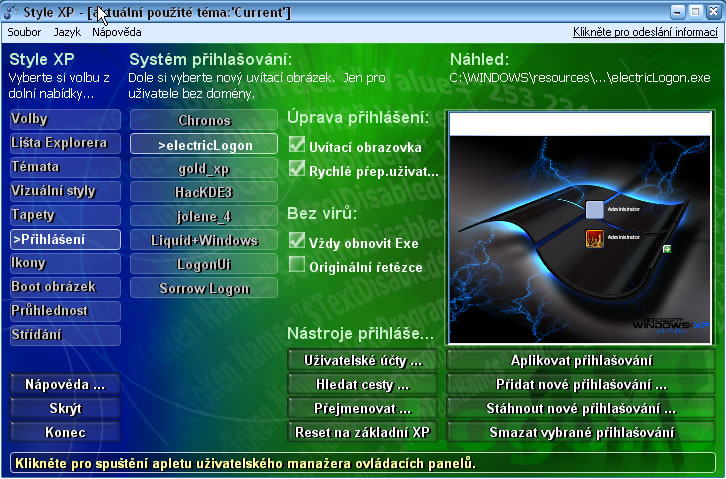Minimize the Style XP window
The width and height of the screenshot is (726, 479).
click(x=677, y=12)
